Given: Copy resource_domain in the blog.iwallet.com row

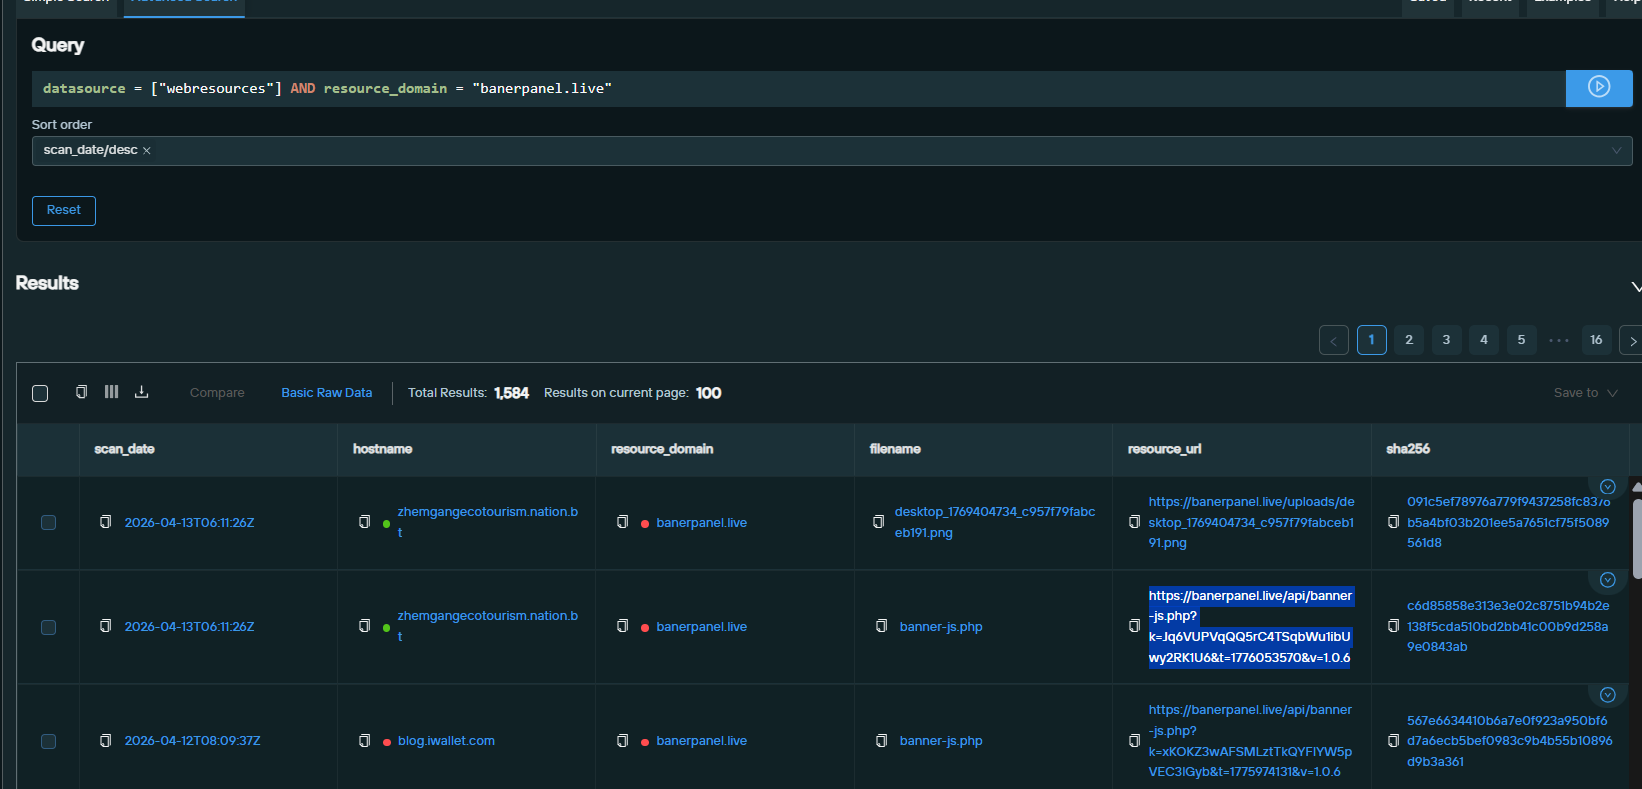Looking at the screenshot, I should pyautogui.click(x=622, y=740).
